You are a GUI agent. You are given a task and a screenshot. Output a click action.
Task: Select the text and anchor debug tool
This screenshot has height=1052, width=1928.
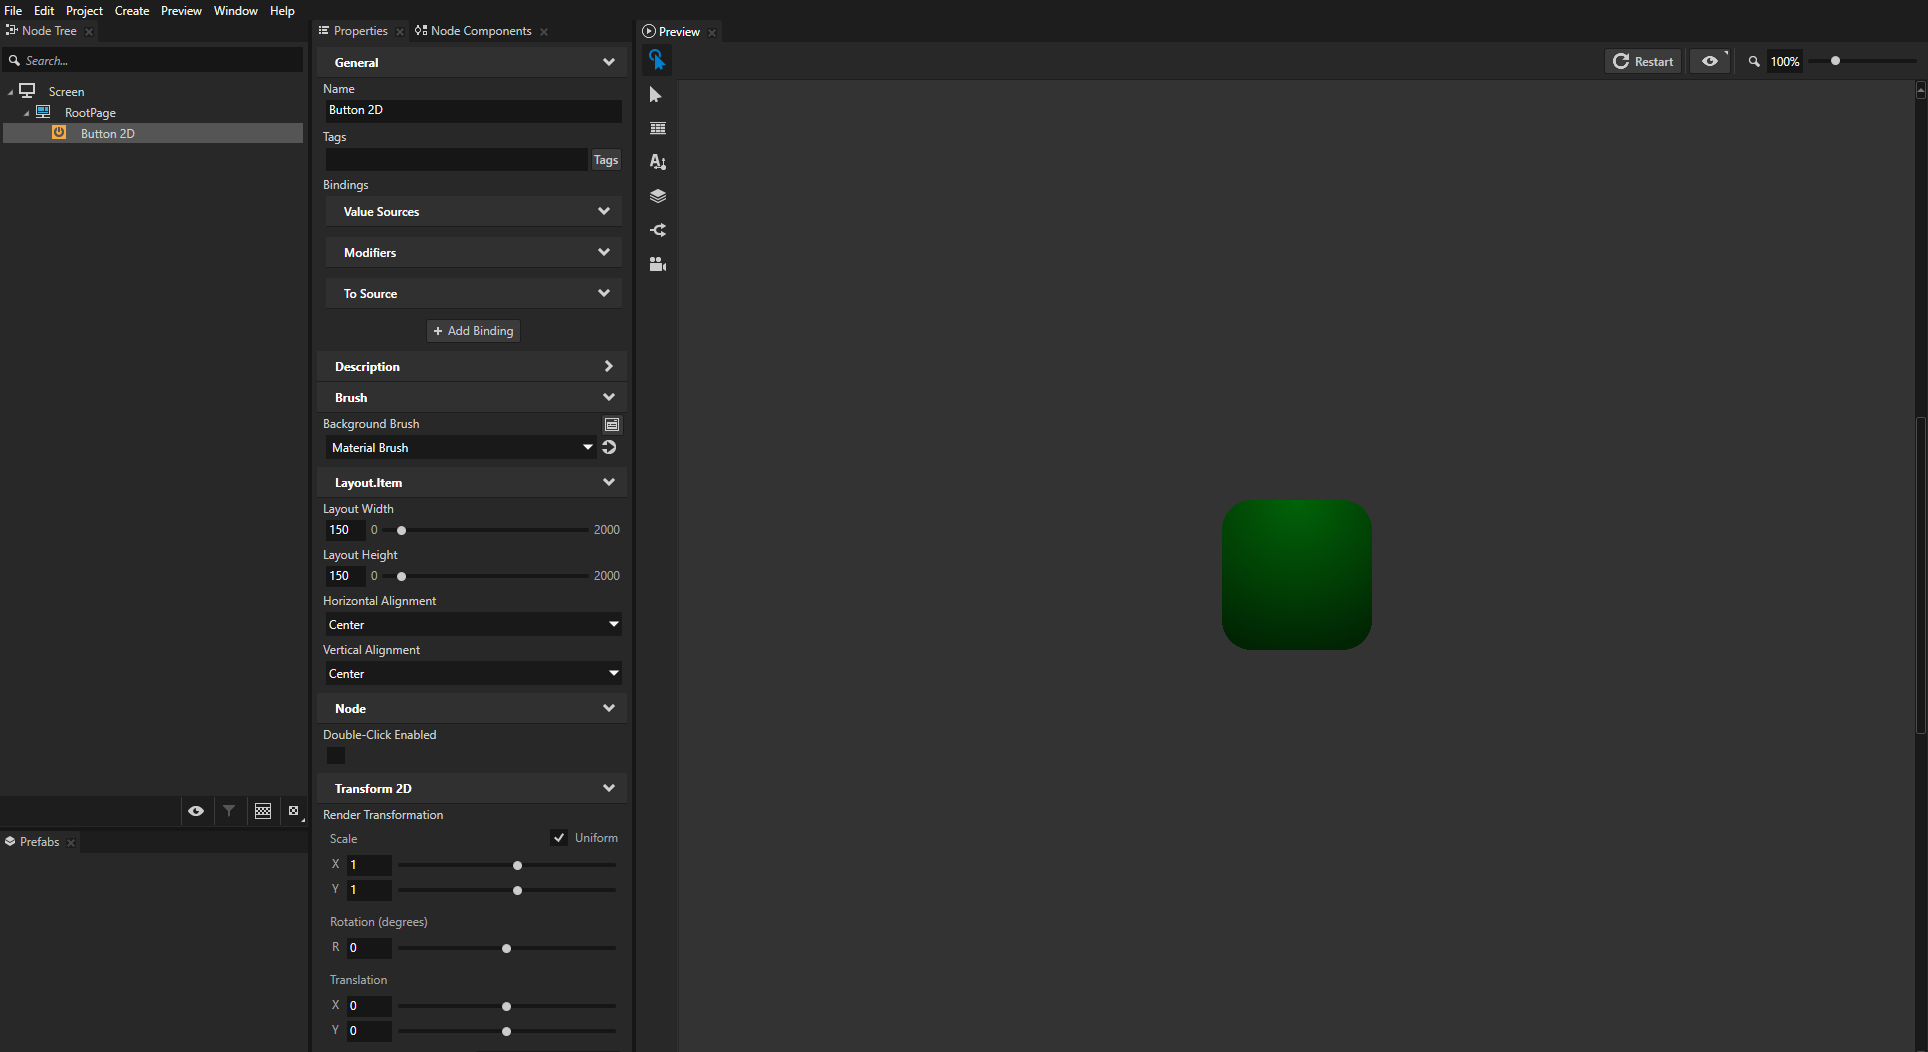(657, 161)
